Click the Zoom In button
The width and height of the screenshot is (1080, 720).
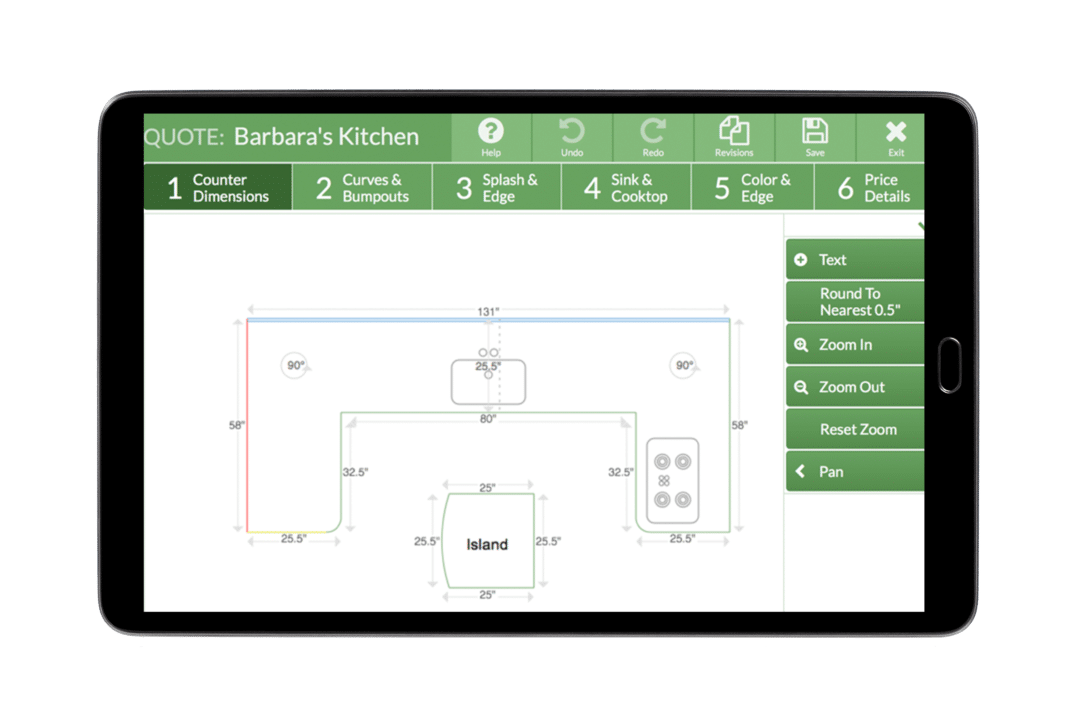[855, 344]
